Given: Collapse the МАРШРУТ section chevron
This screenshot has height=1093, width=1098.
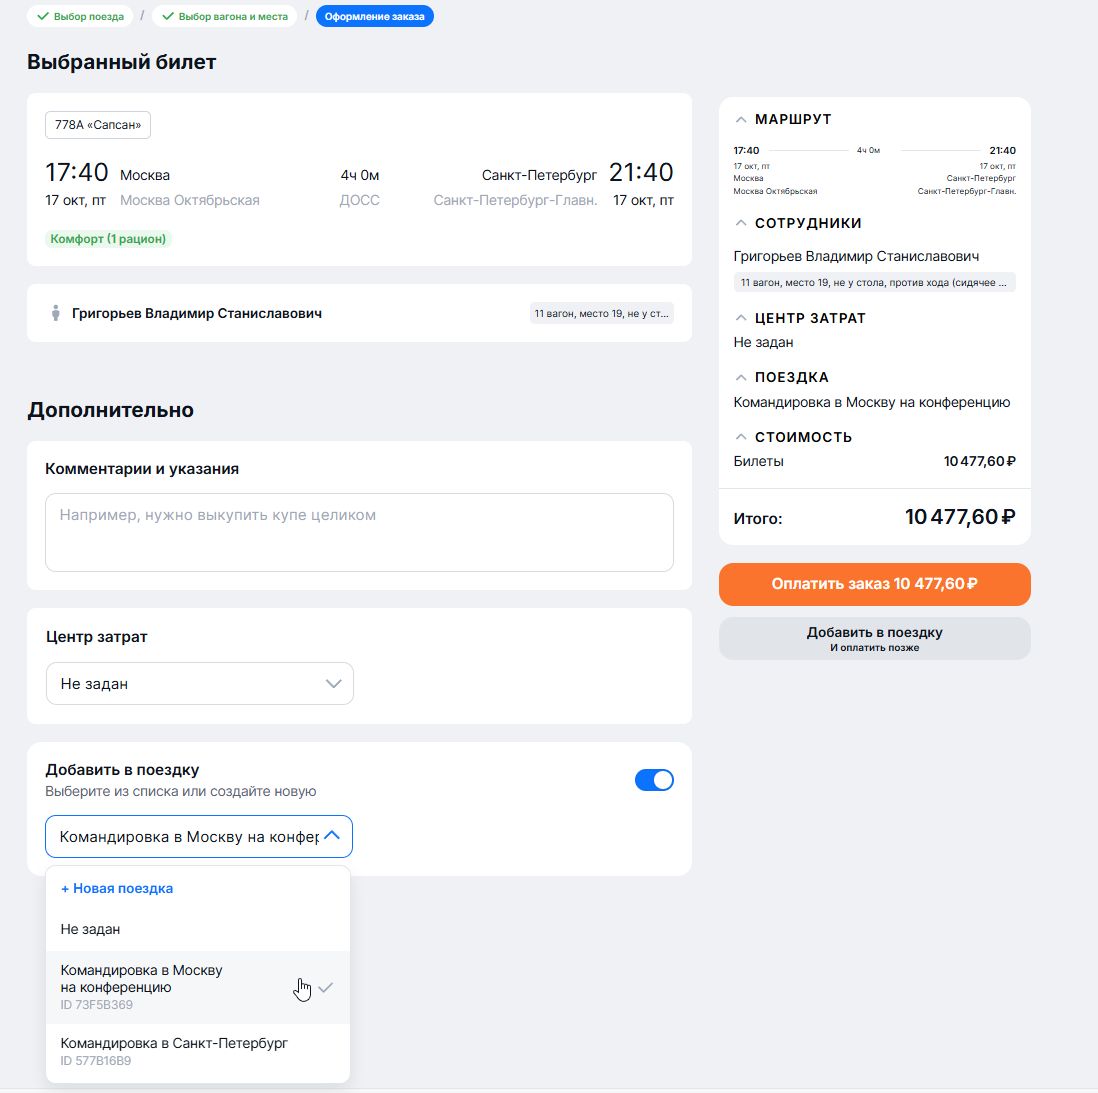Looking at the screenshot, I should click(741, 119).
